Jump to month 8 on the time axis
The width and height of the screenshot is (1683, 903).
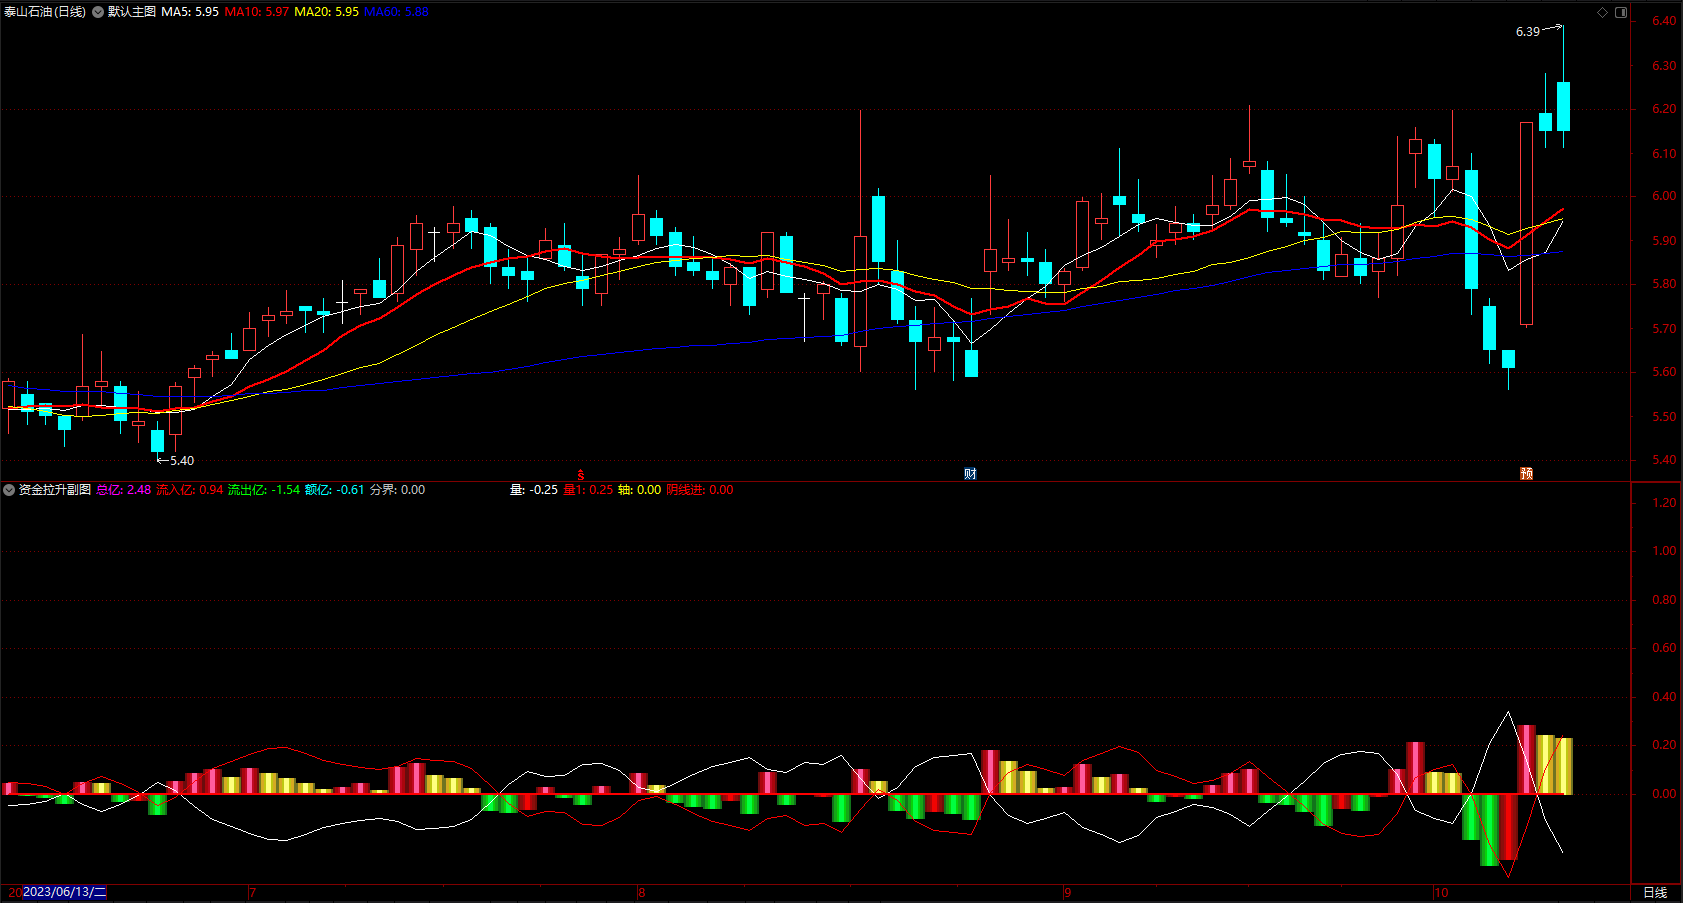642,893
